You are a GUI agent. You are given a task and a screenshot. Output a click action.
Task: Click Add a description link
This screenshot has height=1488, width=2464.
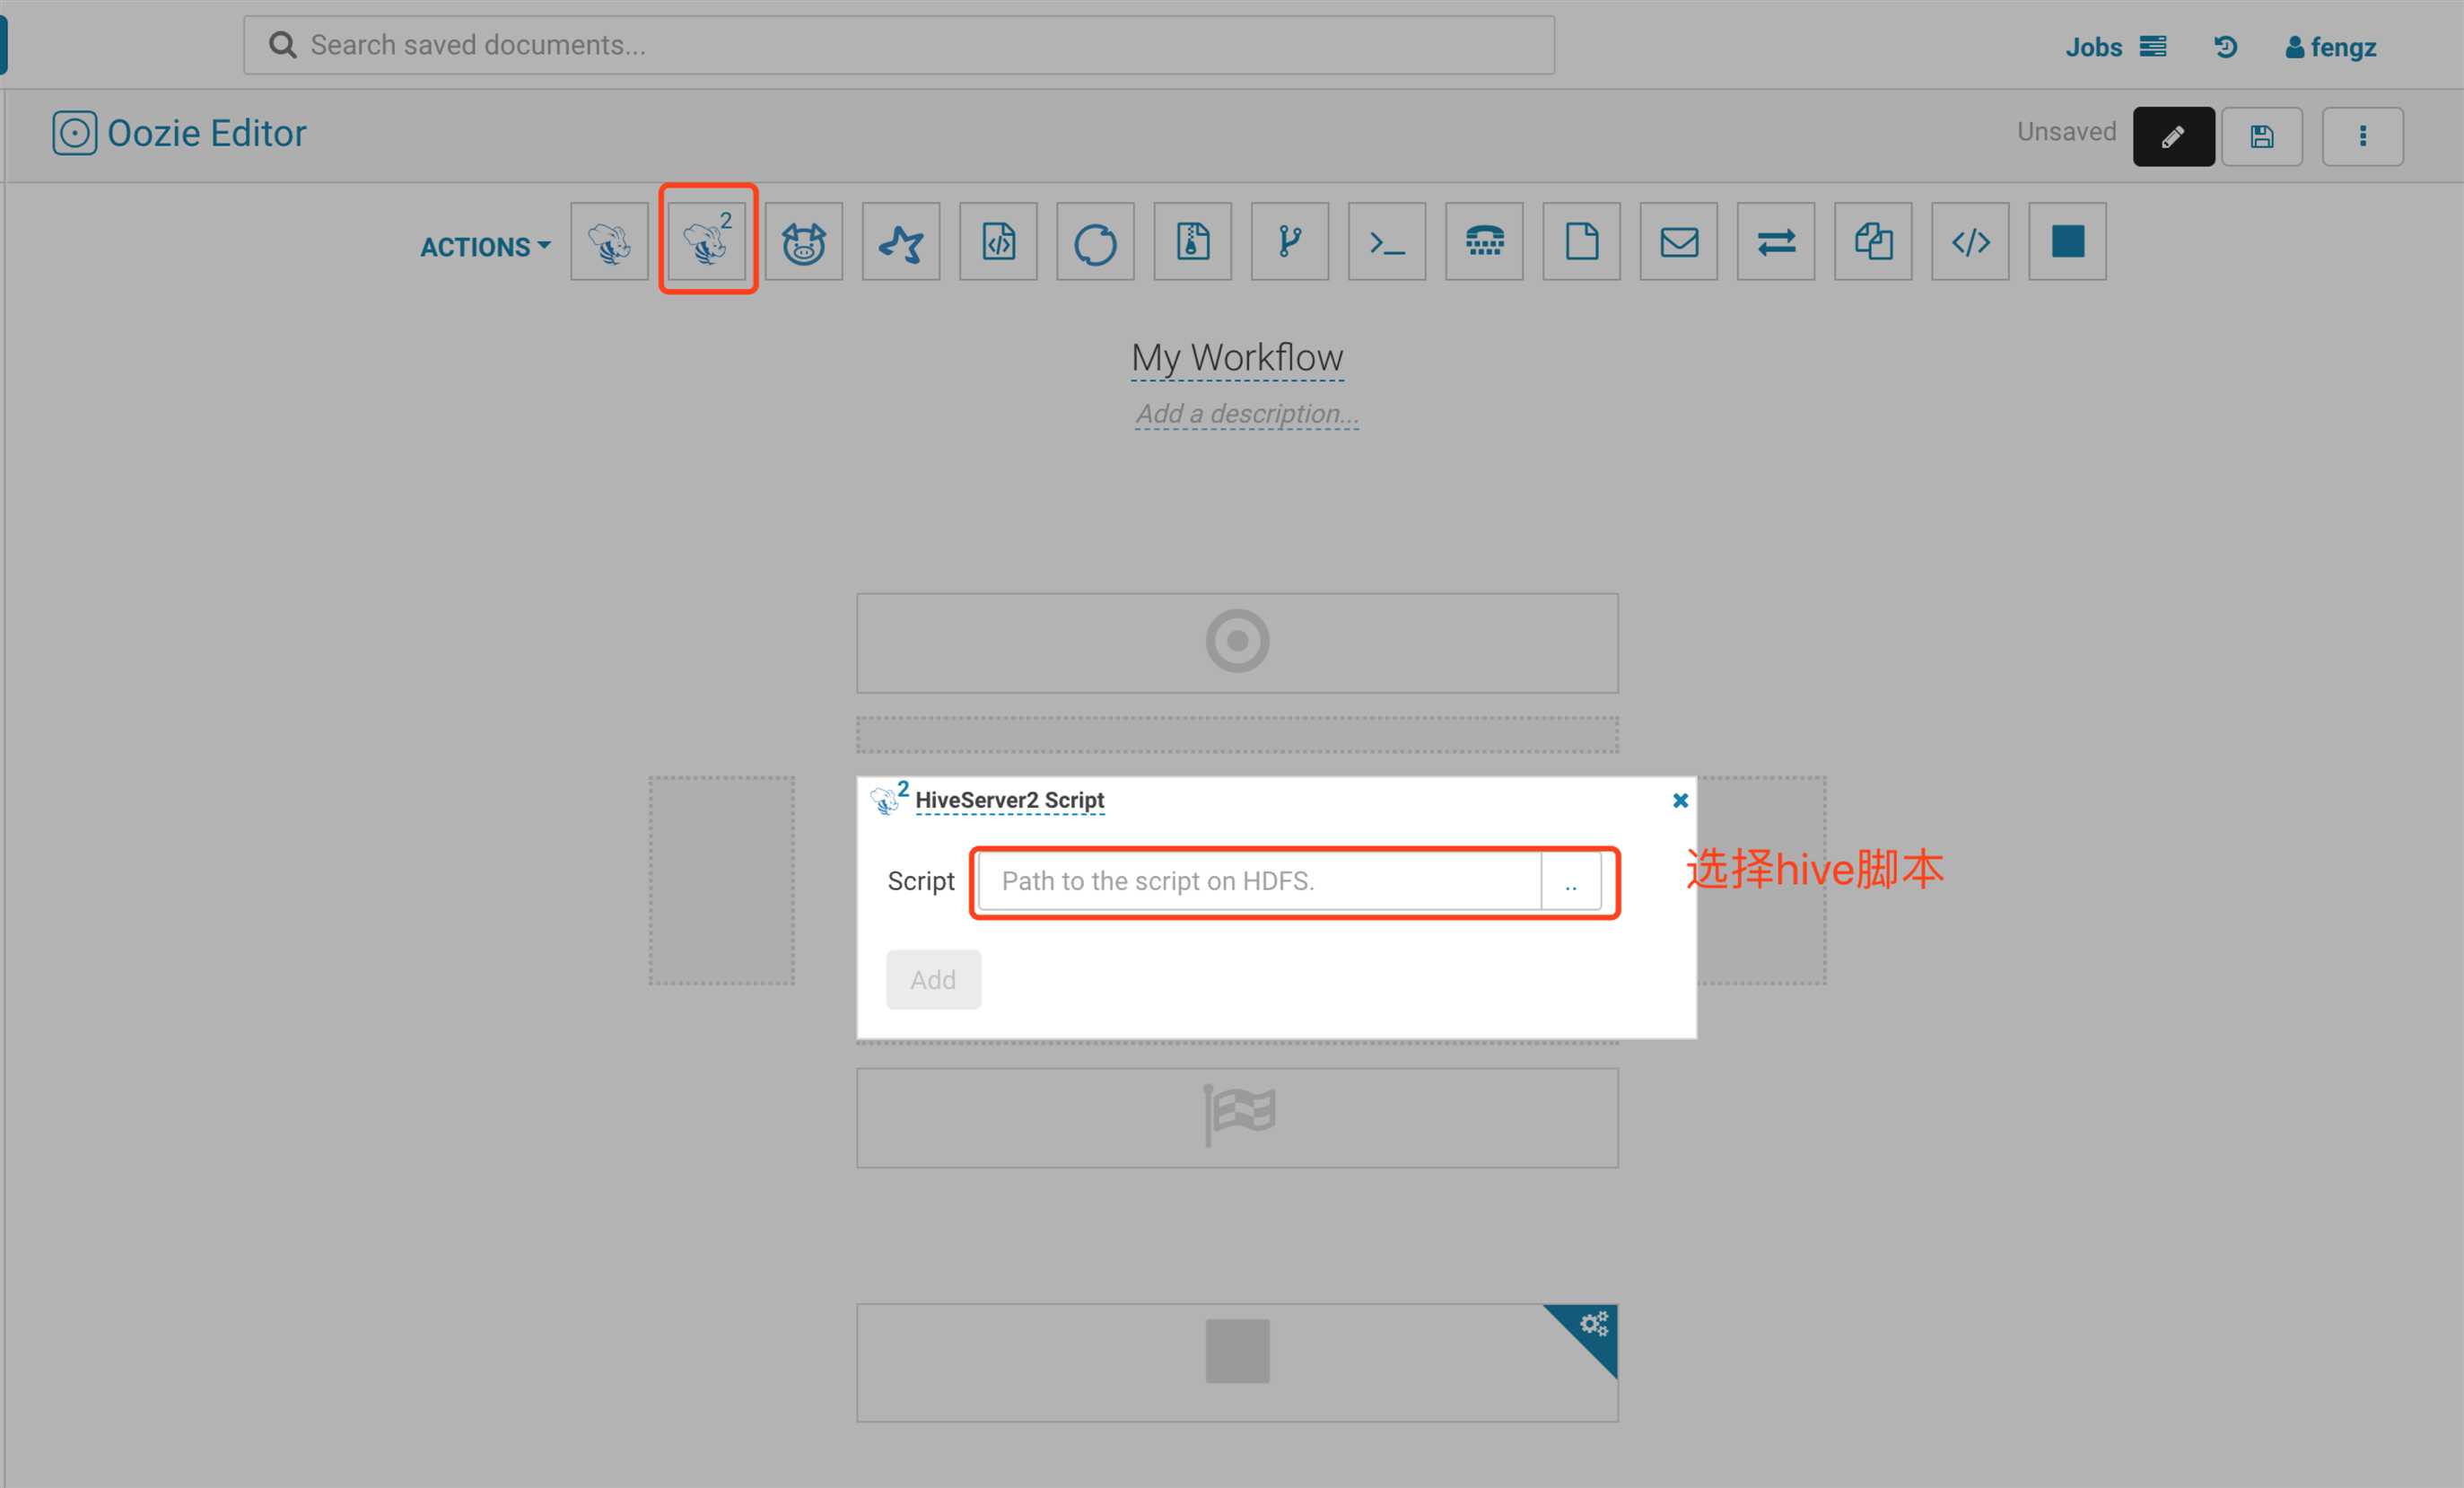[x=1246, y=413]
